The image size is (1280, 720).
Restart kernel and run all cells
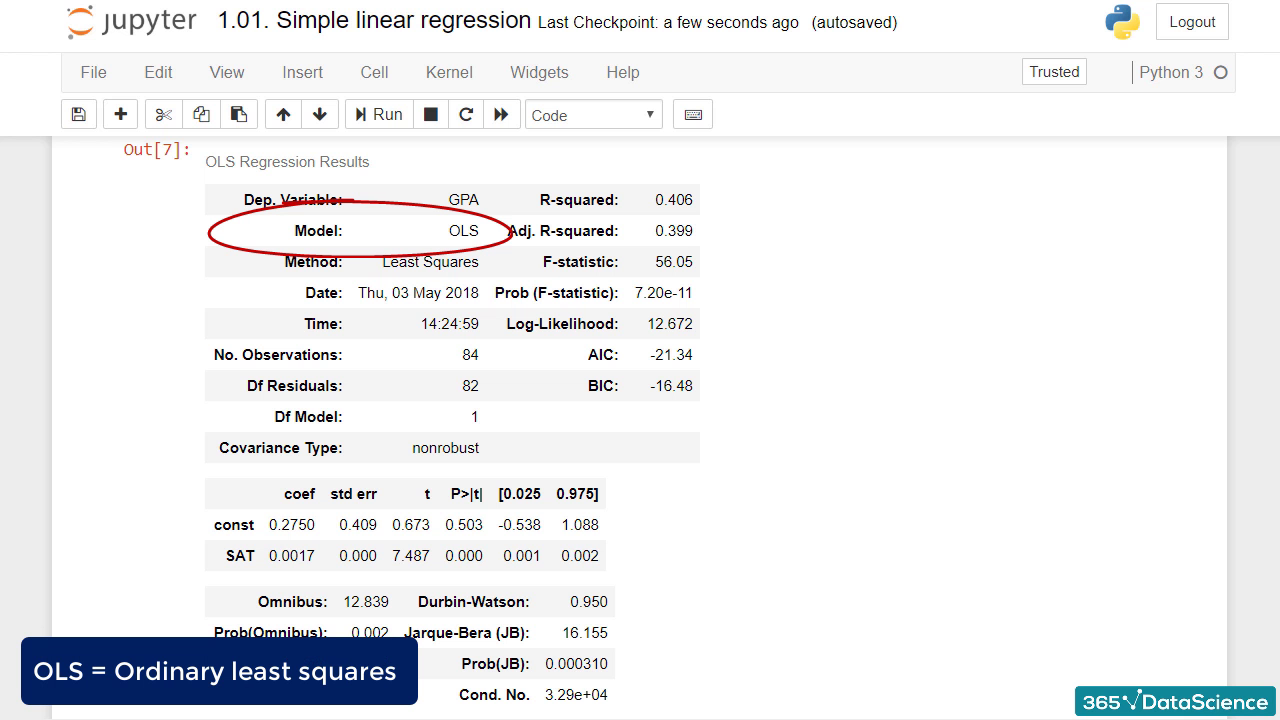tap(502, 114)
